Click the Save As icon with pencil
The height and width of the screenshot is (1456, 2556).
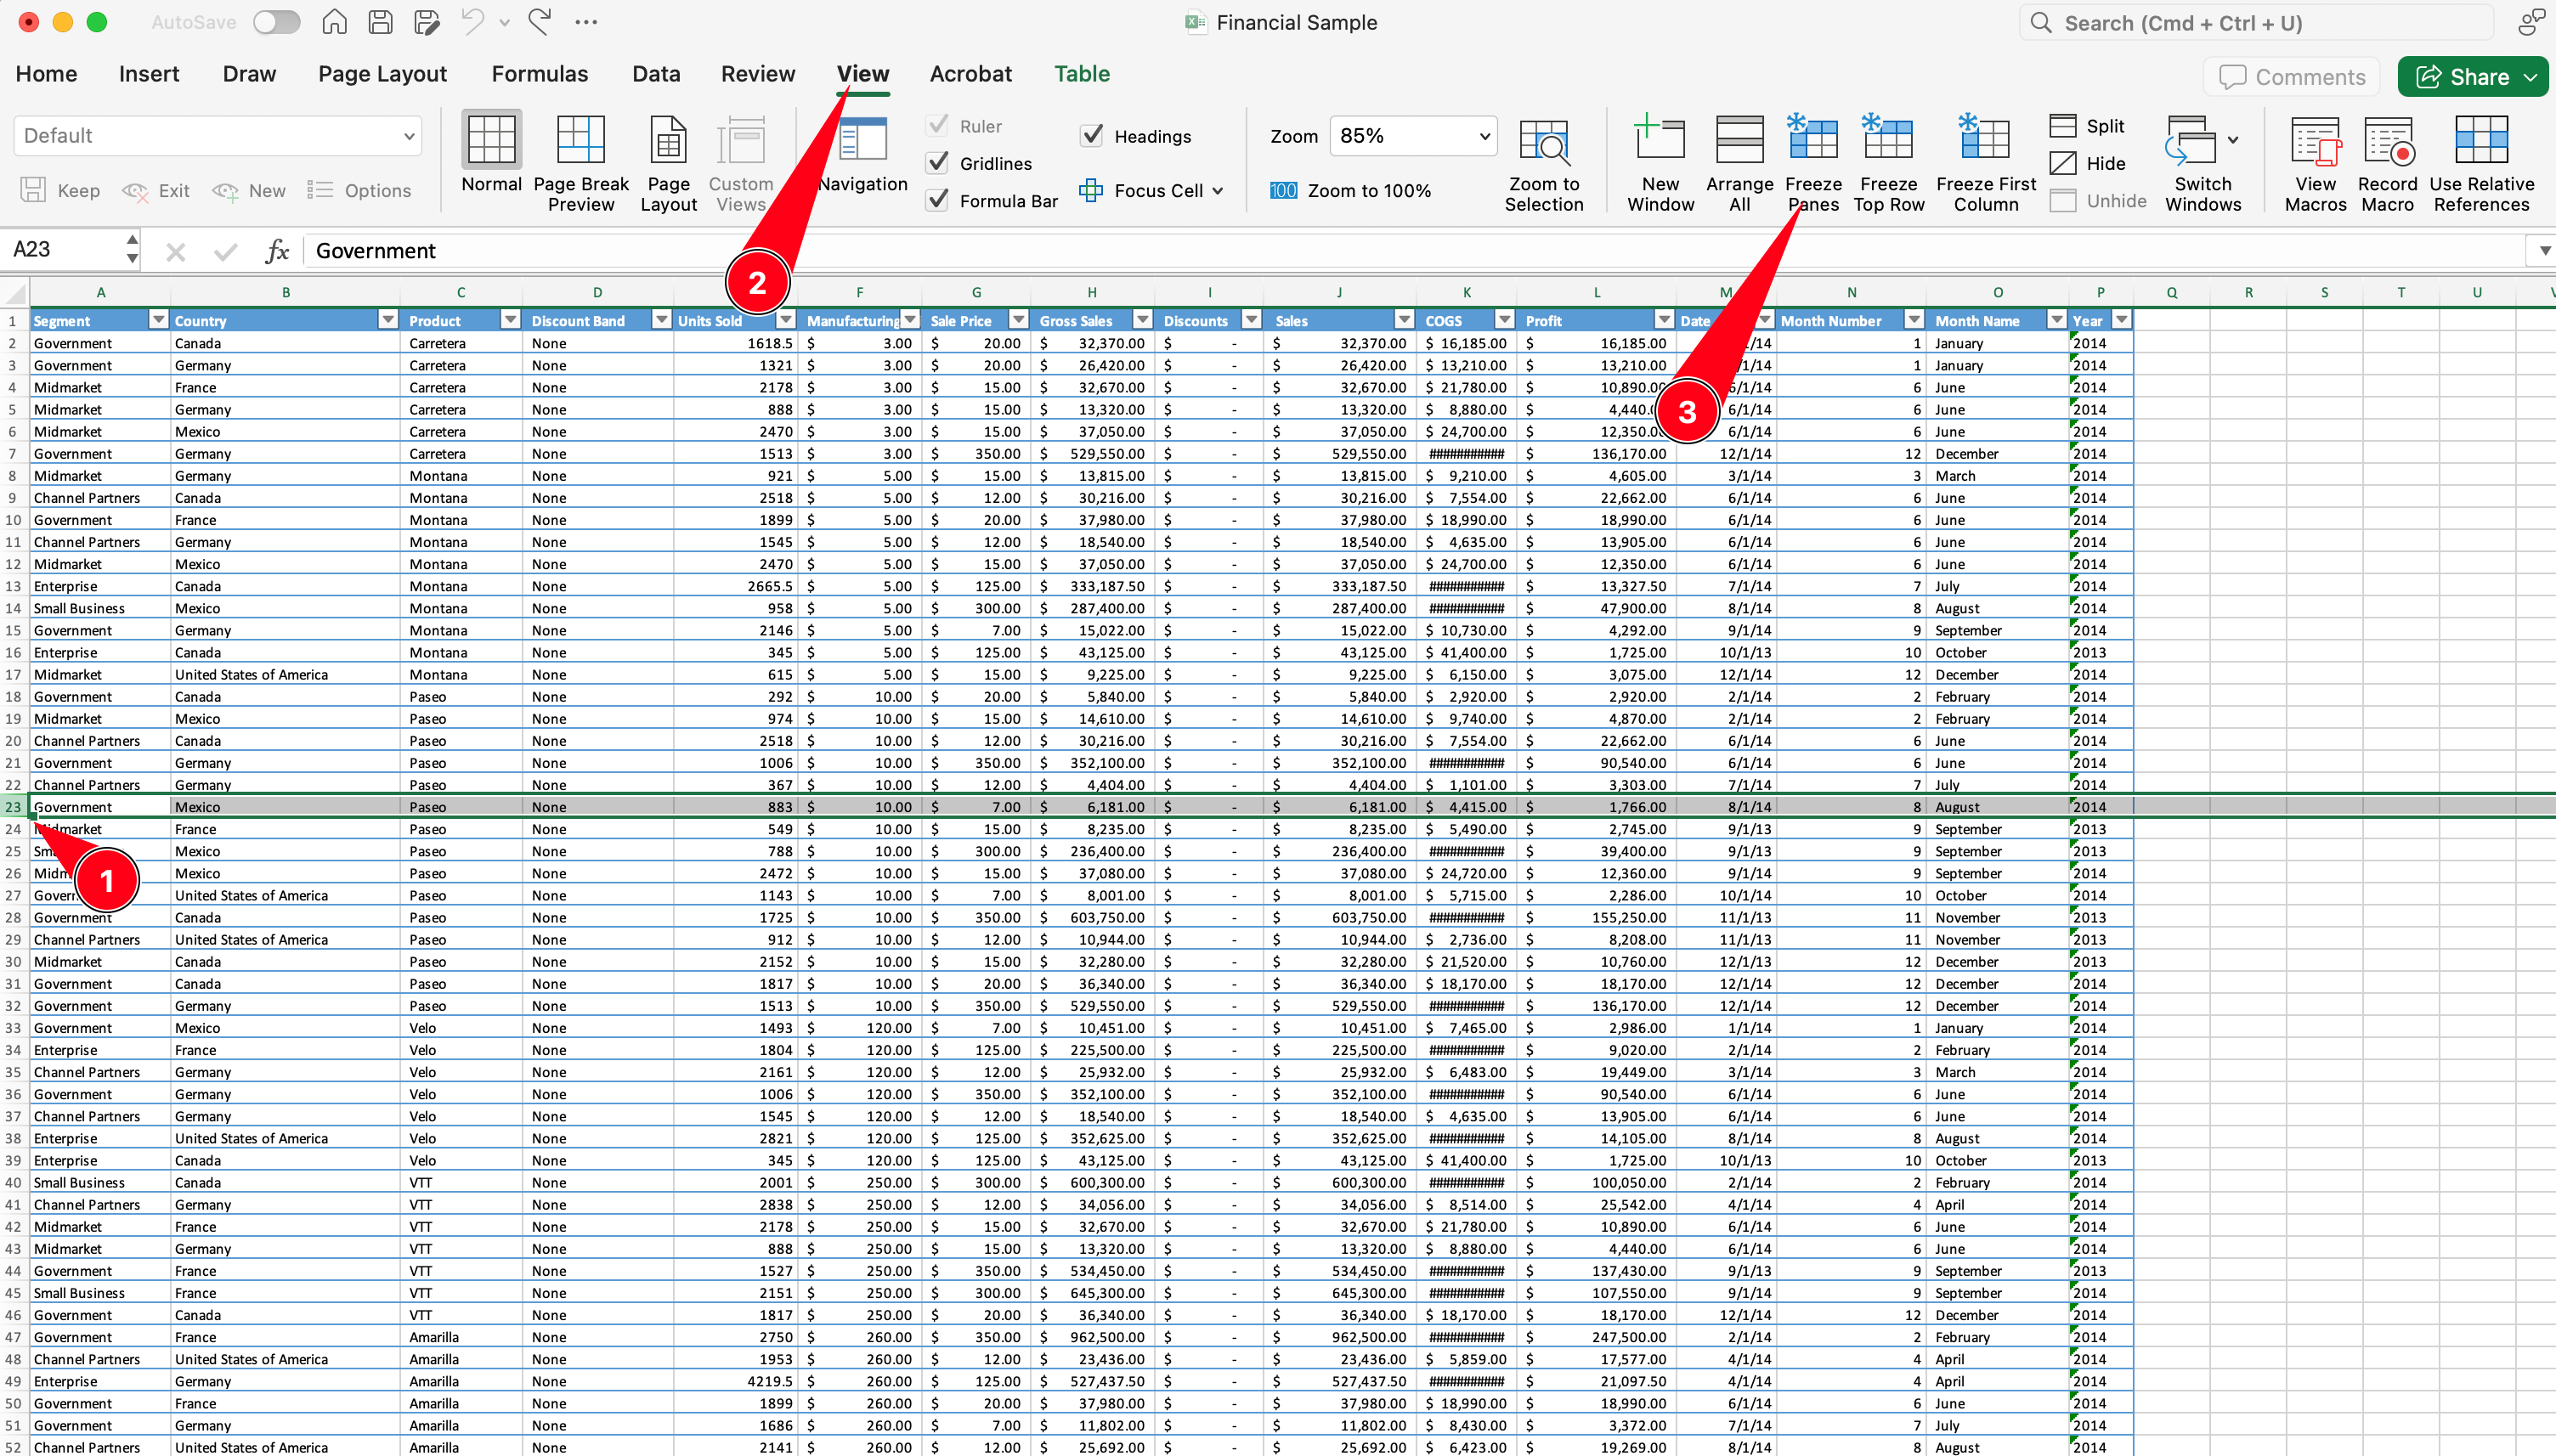pos(427,22)
